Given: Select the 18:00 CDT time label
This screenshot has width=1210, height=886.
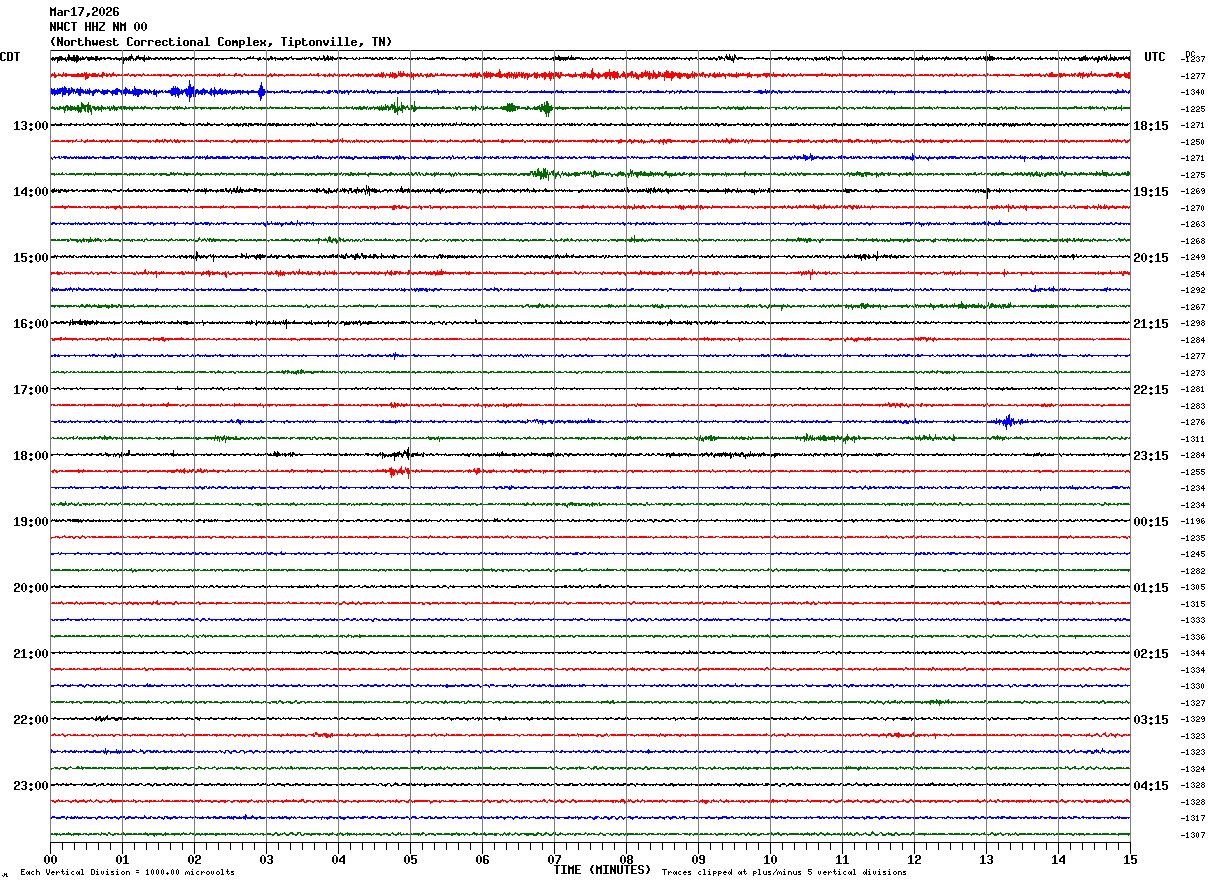Looking at the screenshot, I should click(x=31, y=456).
